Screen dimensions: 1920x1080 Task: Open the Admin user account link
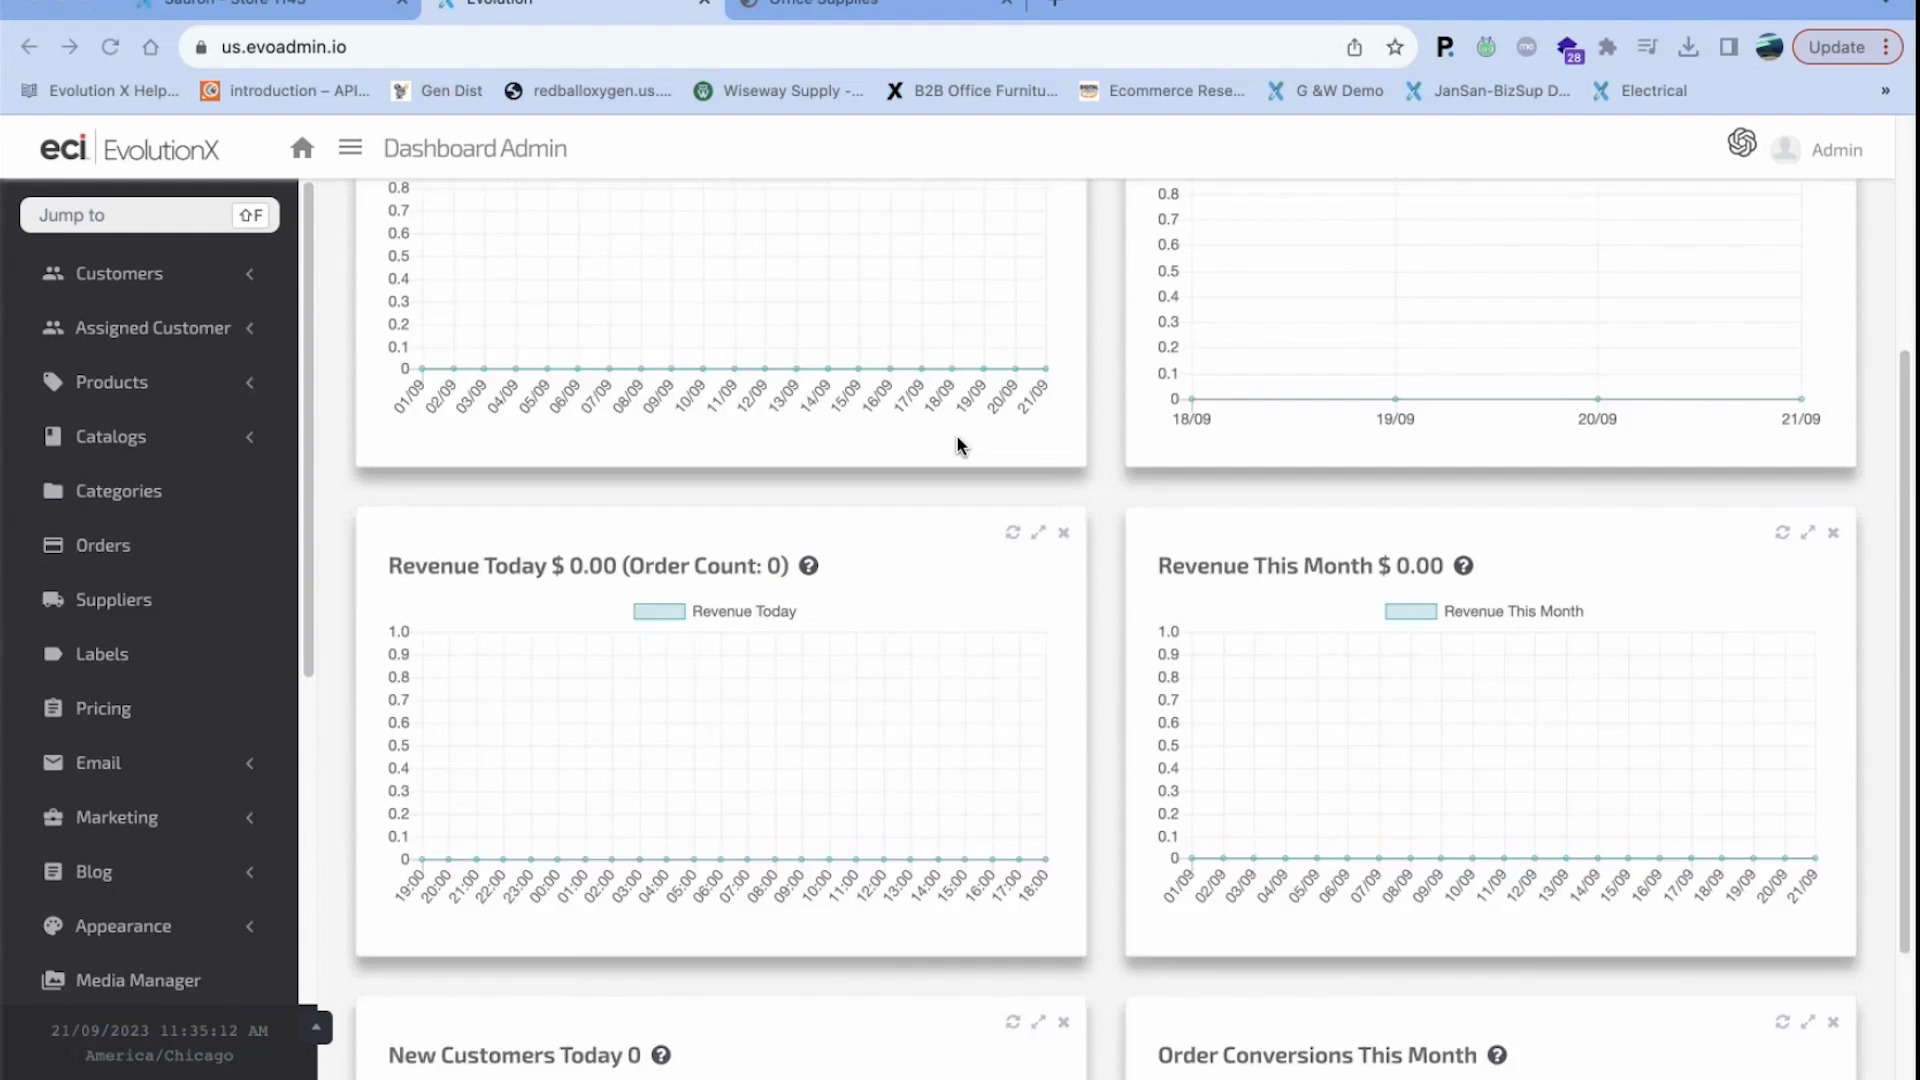pos(1836,150)
